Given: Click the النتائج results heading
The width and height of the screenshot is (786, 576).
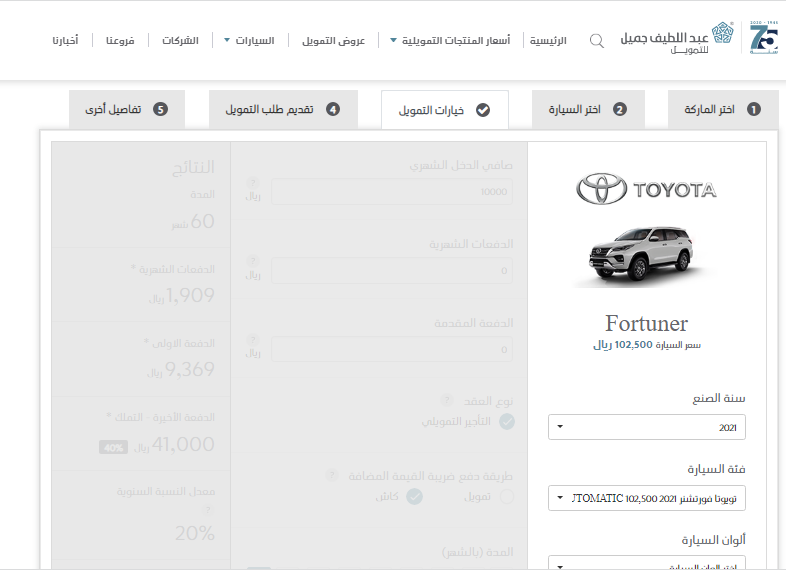Looking at the screenshot, I should point(193,167).
